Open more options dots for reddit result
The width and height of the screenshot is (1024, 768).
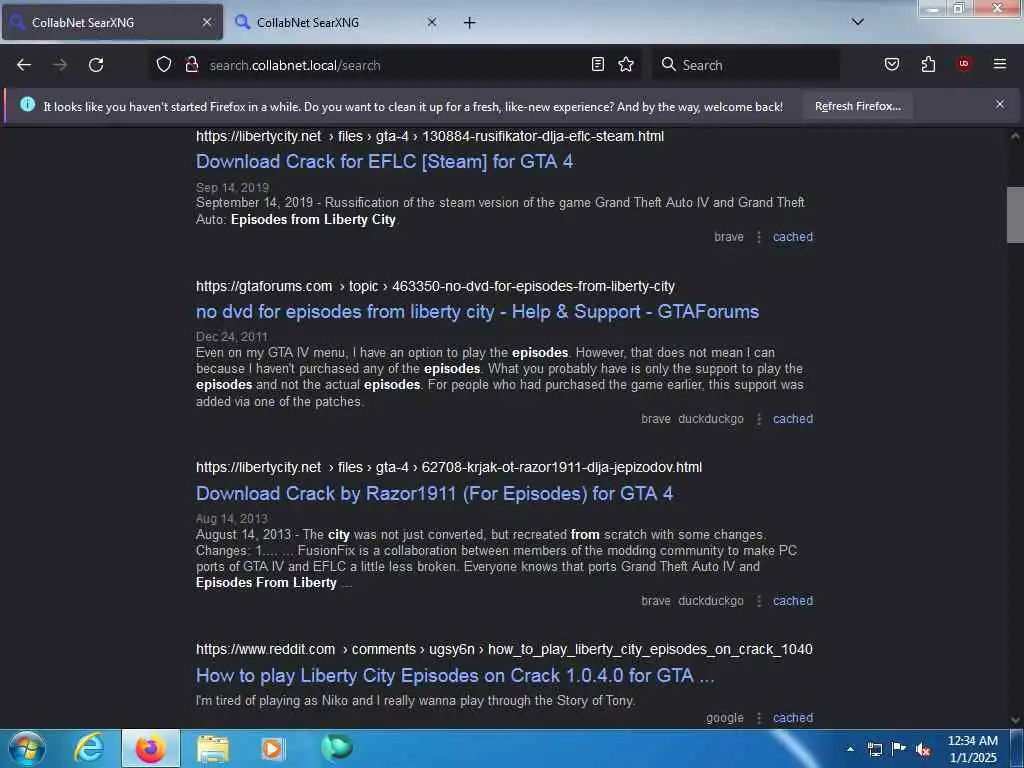[759, 718]
